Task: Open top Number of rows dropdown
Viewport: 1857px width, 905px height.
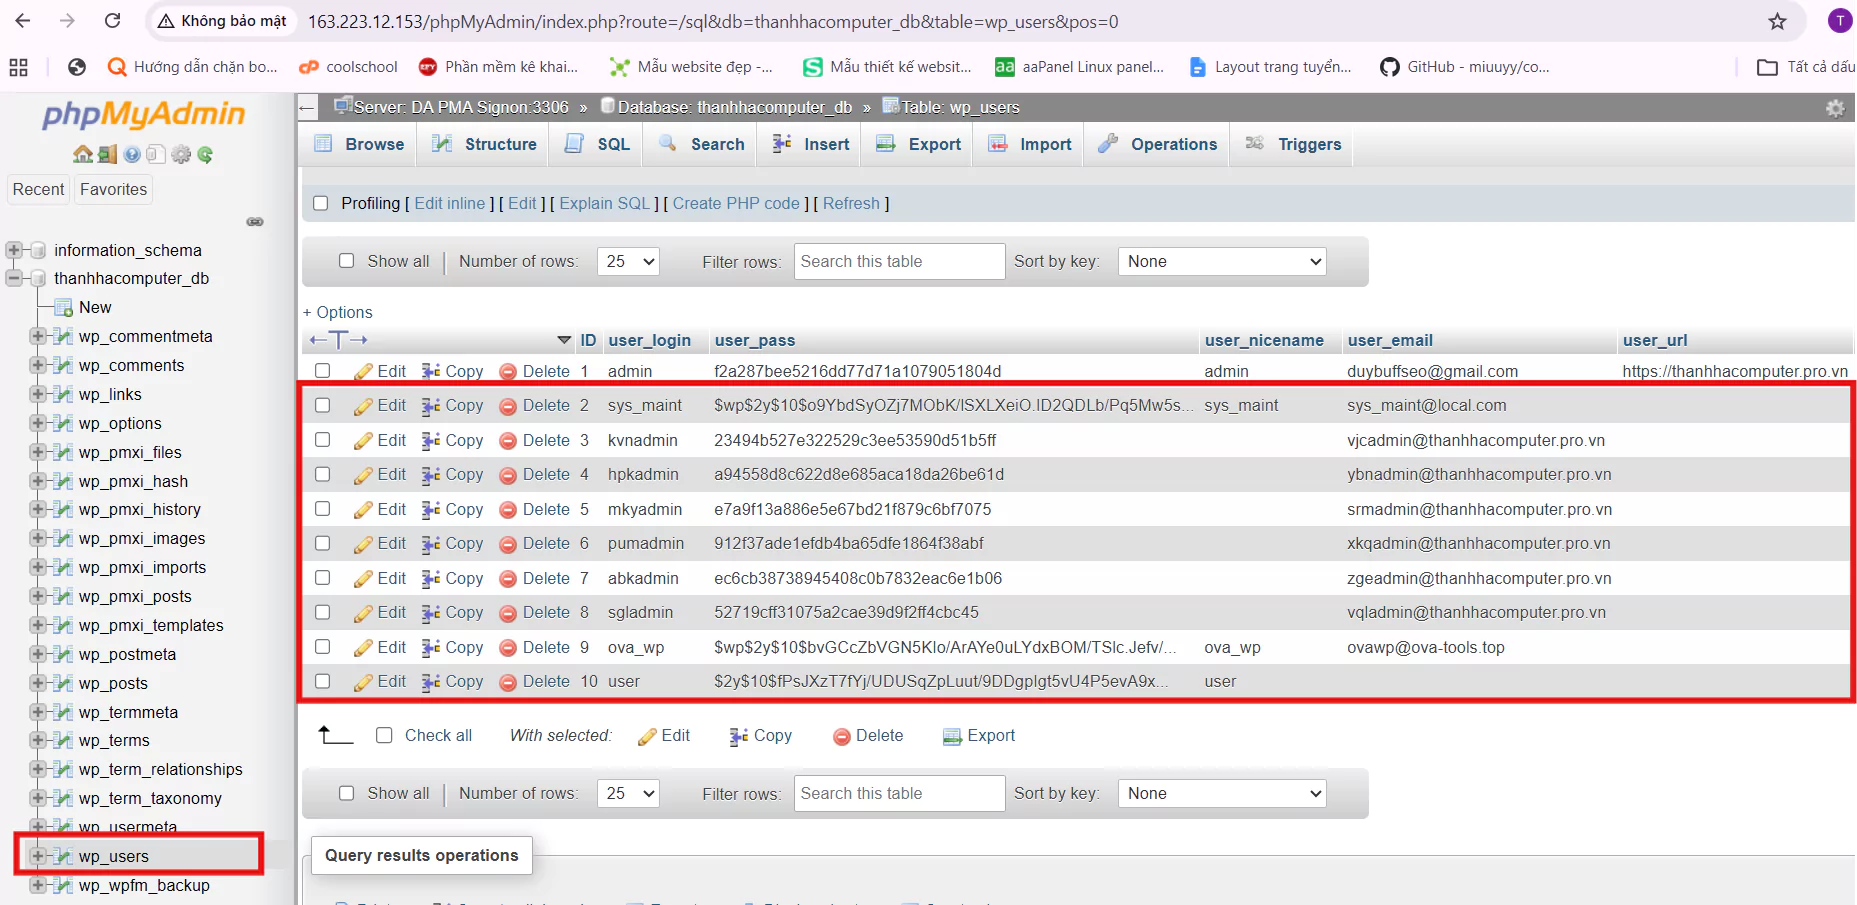Action: tap(628, 261)
